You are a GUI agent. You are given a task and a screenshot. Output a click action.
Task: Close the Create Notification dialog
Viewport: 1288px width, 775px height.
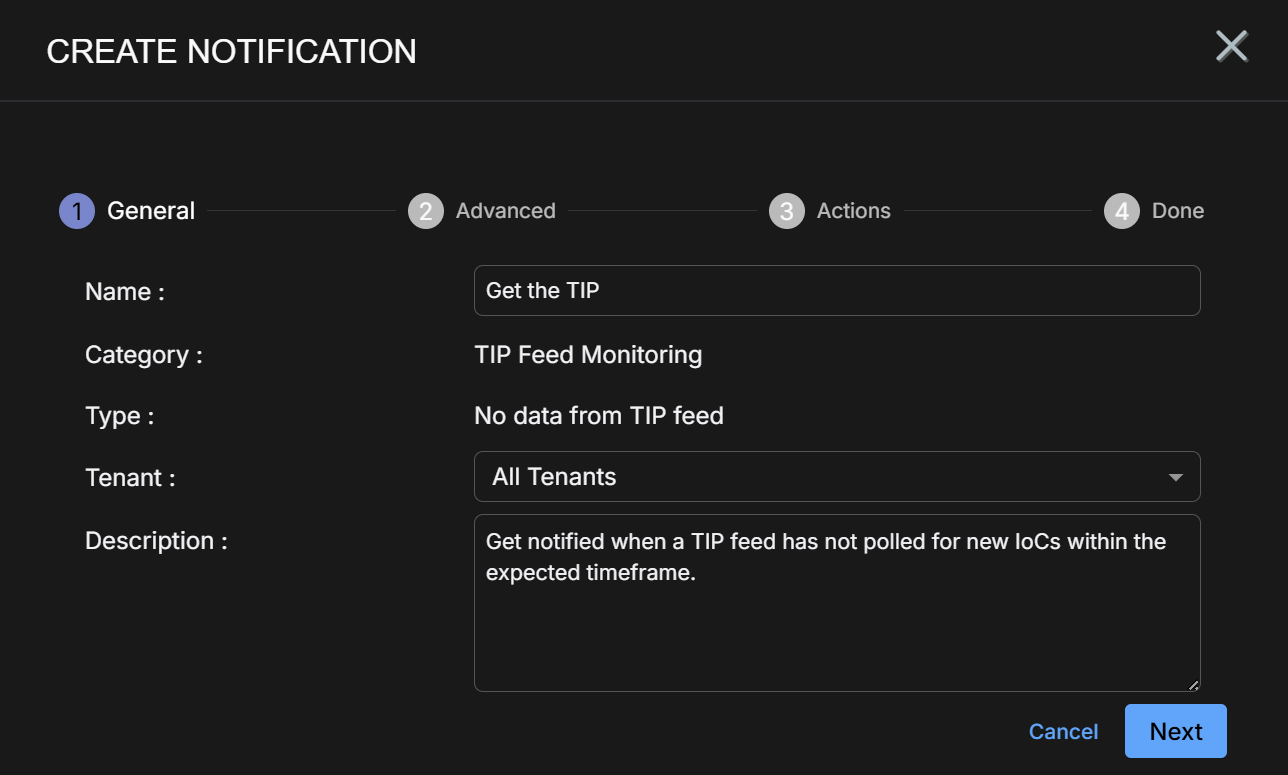pyautogui.click(x=1231, y=46)
